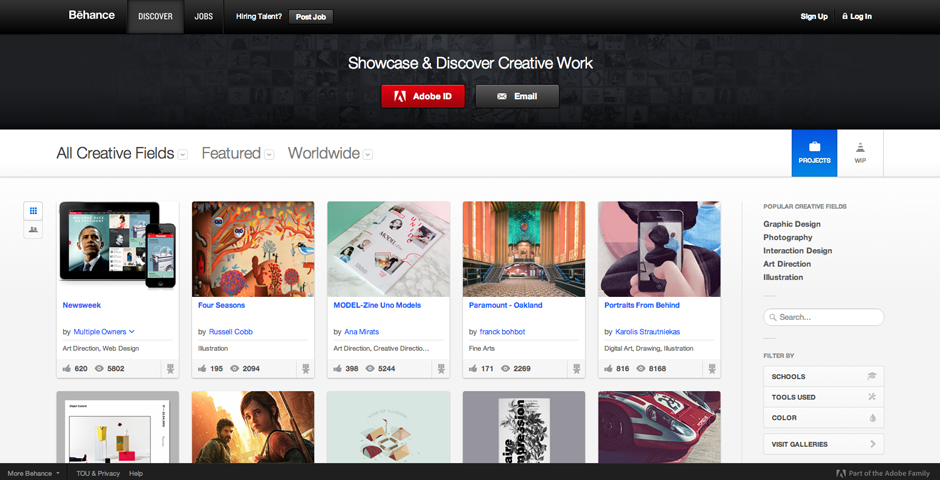The image size is (940, 480).
Task: Visit Ana Mirats's profile
Action: 361,331
